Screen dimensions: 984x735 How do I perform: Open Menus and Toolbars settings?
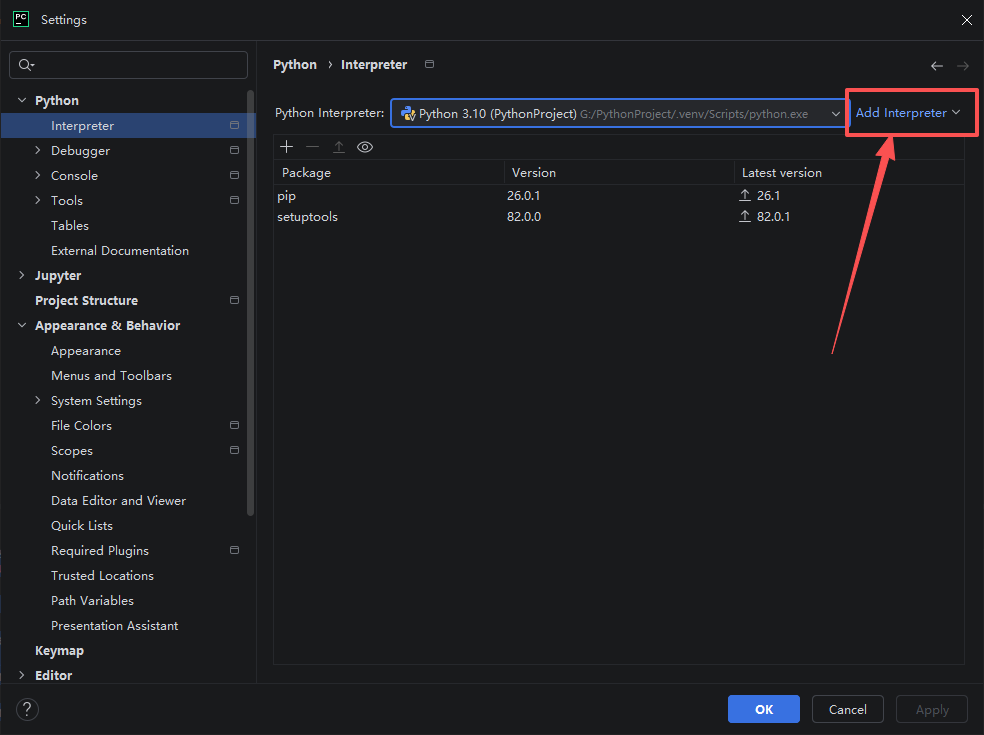pyautogui.click(x=111, y=375)
